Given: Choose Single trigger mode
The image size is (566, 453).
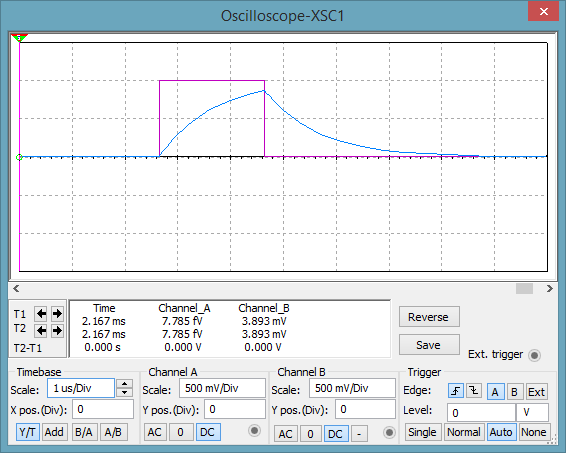Looking at the screenshot, I should point(423,432).
